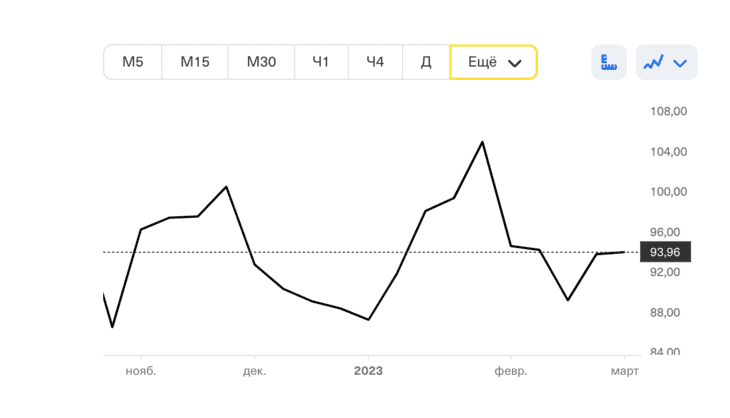730x418 pixels.
Task: Choose the M30 interval
Action: point(261,62)
